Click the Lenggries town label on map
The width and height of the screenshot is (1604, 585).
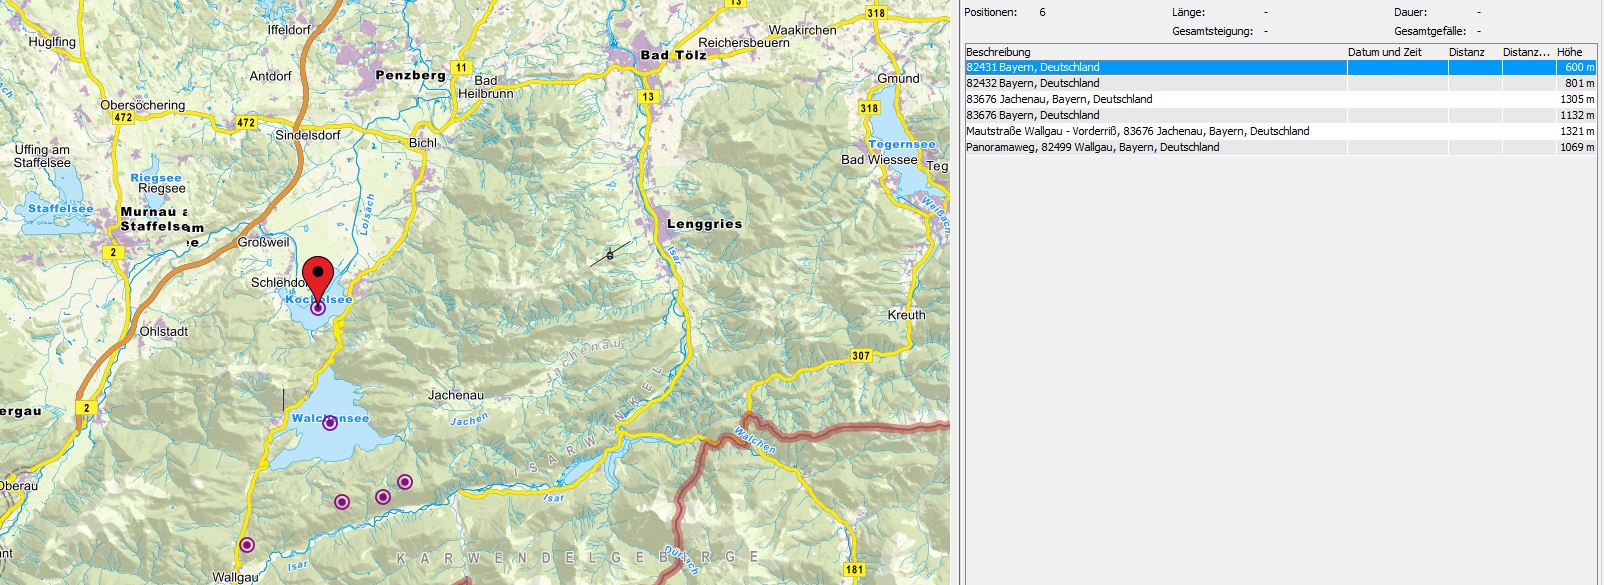coord(705,224)
